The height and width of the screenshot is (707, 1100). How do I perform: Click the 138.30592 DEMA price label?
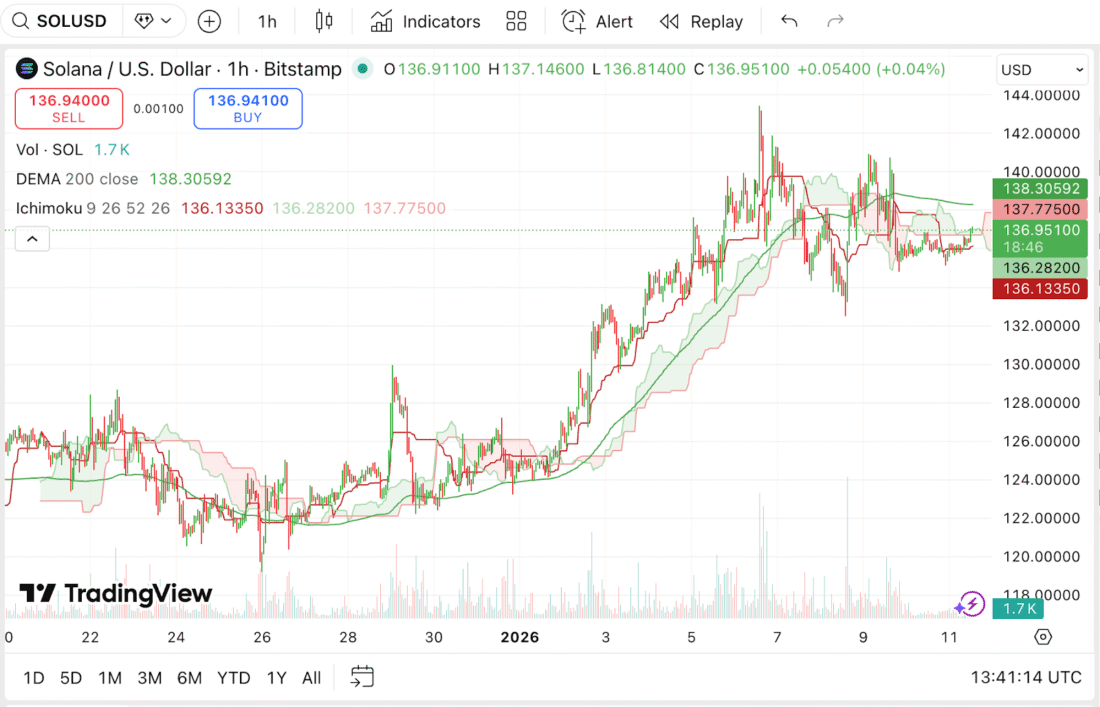tap(1040, 189)
